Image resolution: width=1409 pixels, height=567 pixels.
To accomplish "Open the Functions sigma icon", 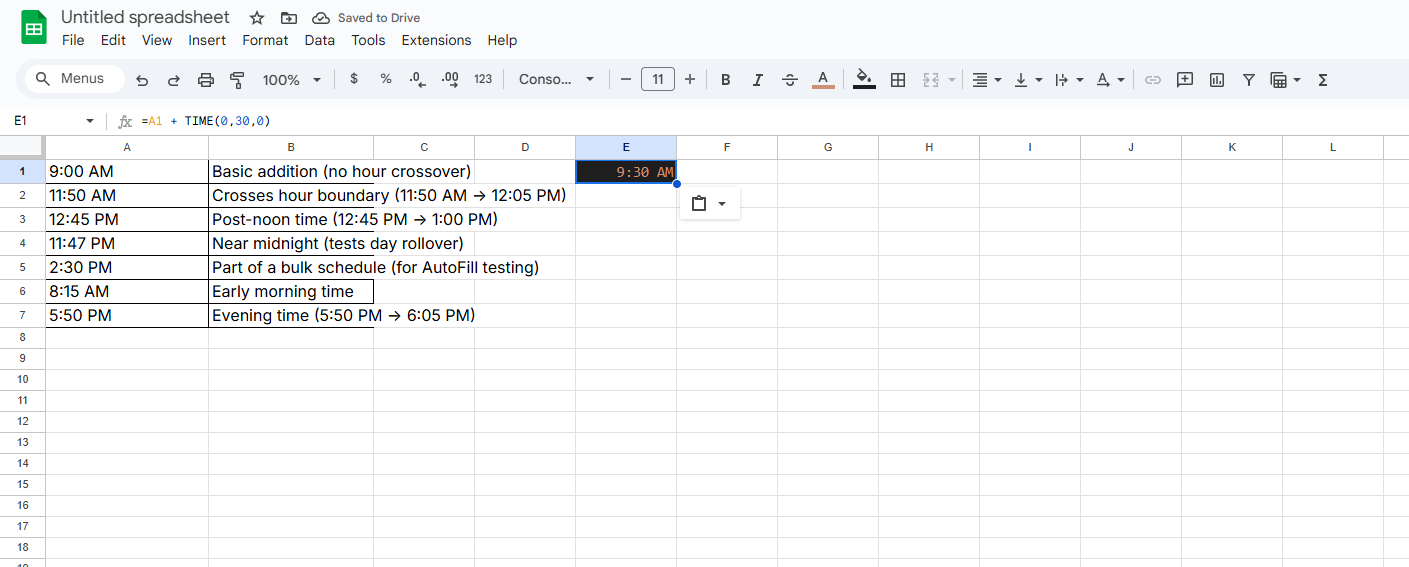I will 1323,80.
